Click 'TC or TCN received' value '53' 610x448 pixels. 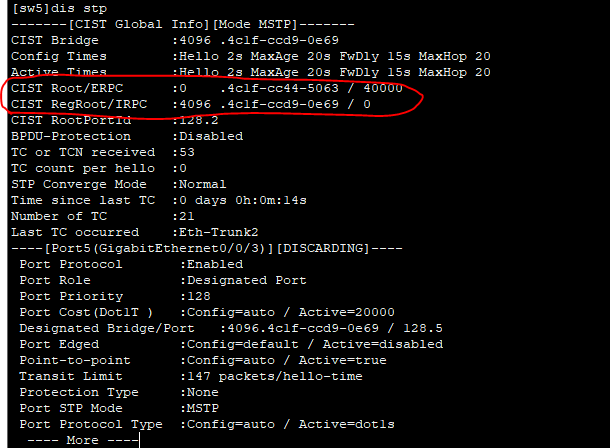[187, 152]
